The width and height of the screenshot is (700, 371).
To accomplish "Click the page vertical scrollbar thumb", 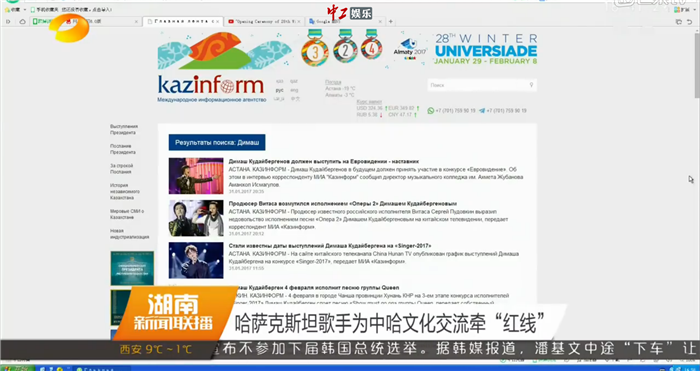I will click(x=697, y=65).
